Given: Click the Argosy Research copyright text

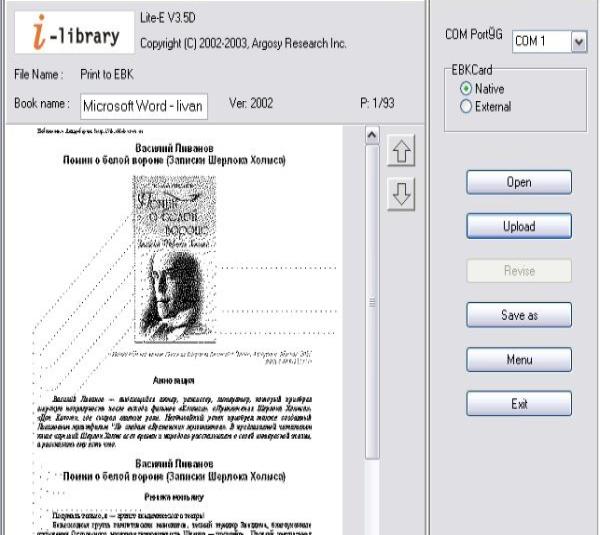Looking at the screenshot, I should (x=243, y=43).
